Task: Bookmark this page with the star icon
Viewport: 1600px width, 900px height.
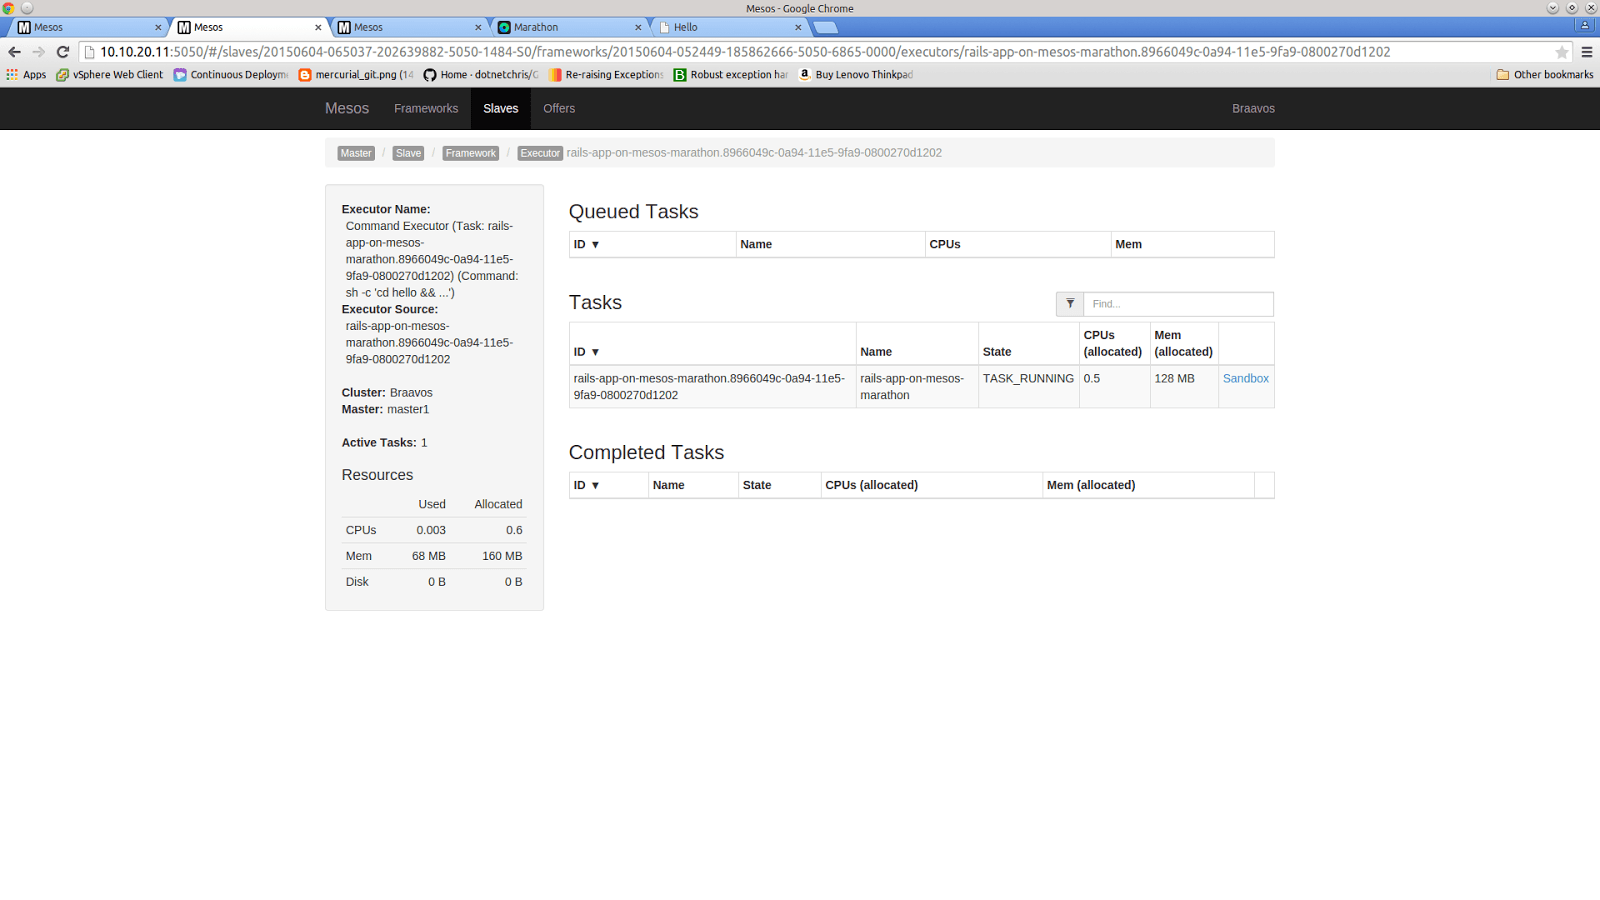Action: point(1561,52)
